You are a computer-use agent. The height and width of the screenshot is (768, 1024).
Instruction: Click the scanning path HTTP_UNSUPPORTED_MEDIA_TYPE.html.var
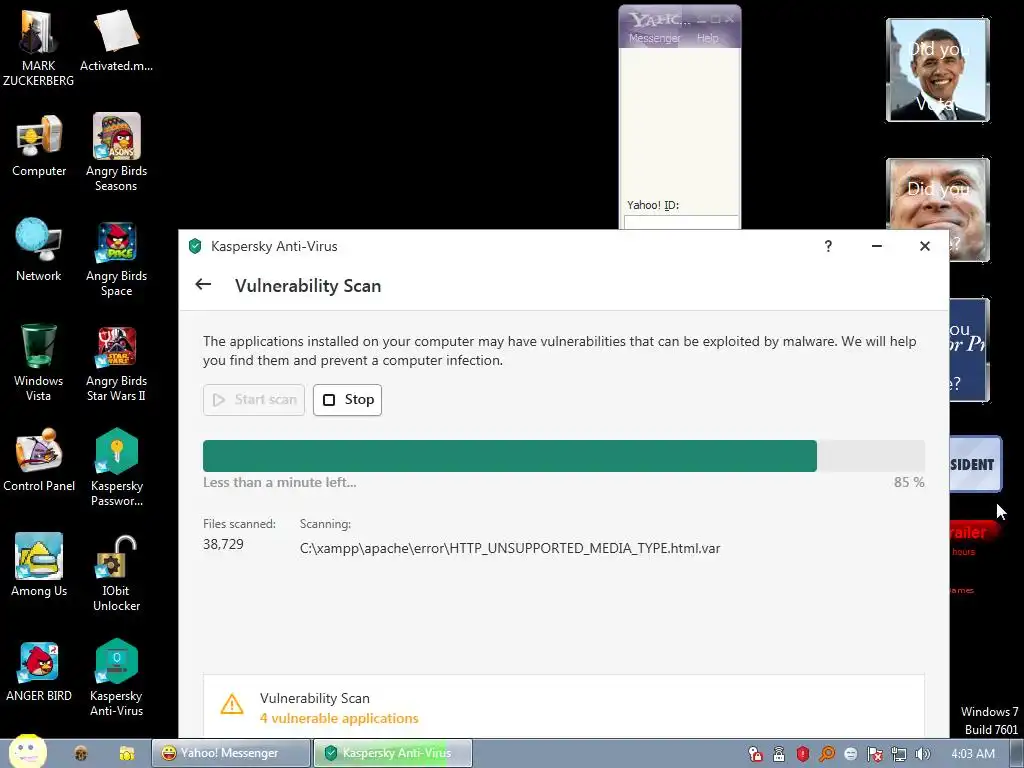point(510,549)
